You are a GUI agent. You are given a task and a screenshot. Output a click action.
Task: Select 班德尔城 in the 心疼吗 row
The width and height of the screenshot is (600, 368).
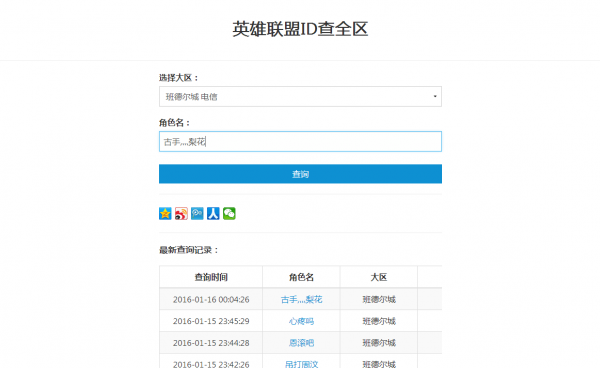click(x=379, y=321)
